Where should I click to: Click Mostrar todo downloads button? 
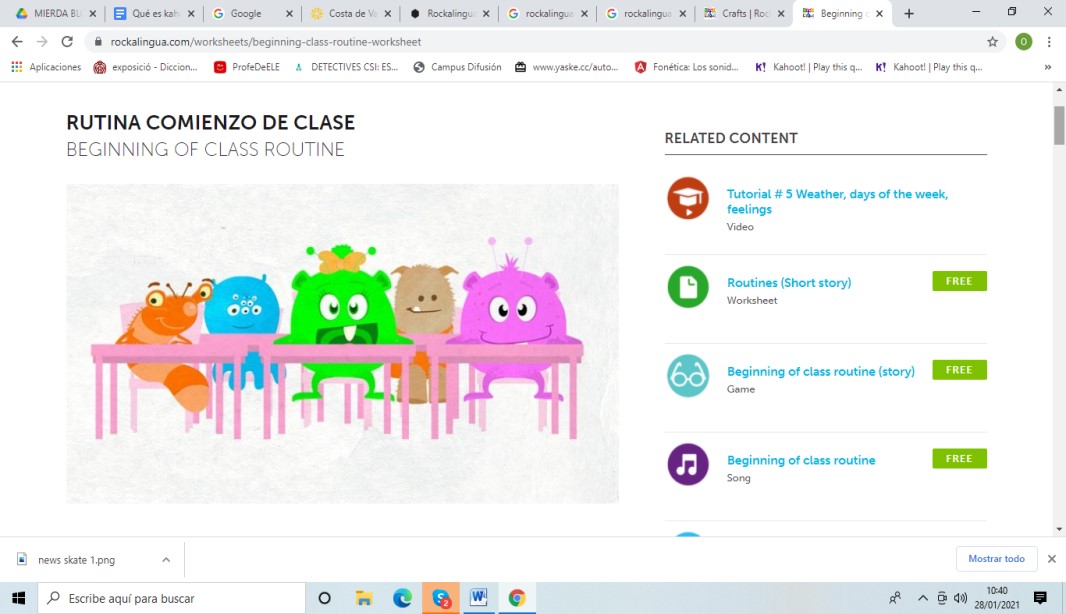point(996,558)
